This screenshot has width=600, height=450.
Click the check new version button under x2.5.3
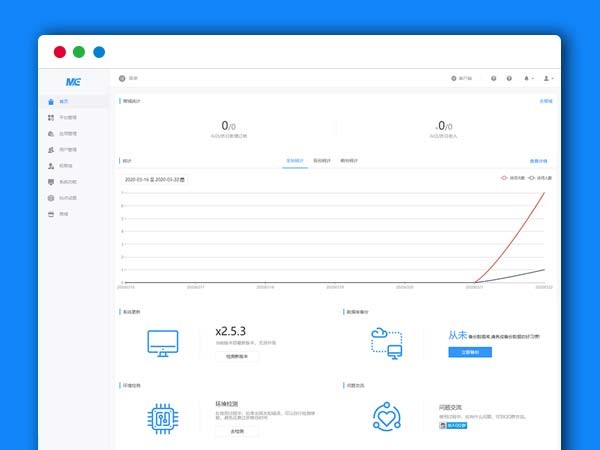237,356
